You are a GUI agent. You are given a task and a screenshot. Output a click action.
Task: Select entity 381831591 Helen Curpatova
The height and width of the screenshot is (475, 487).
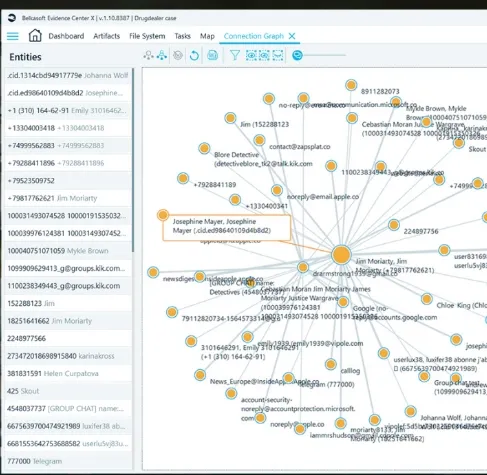click(68, 374)
